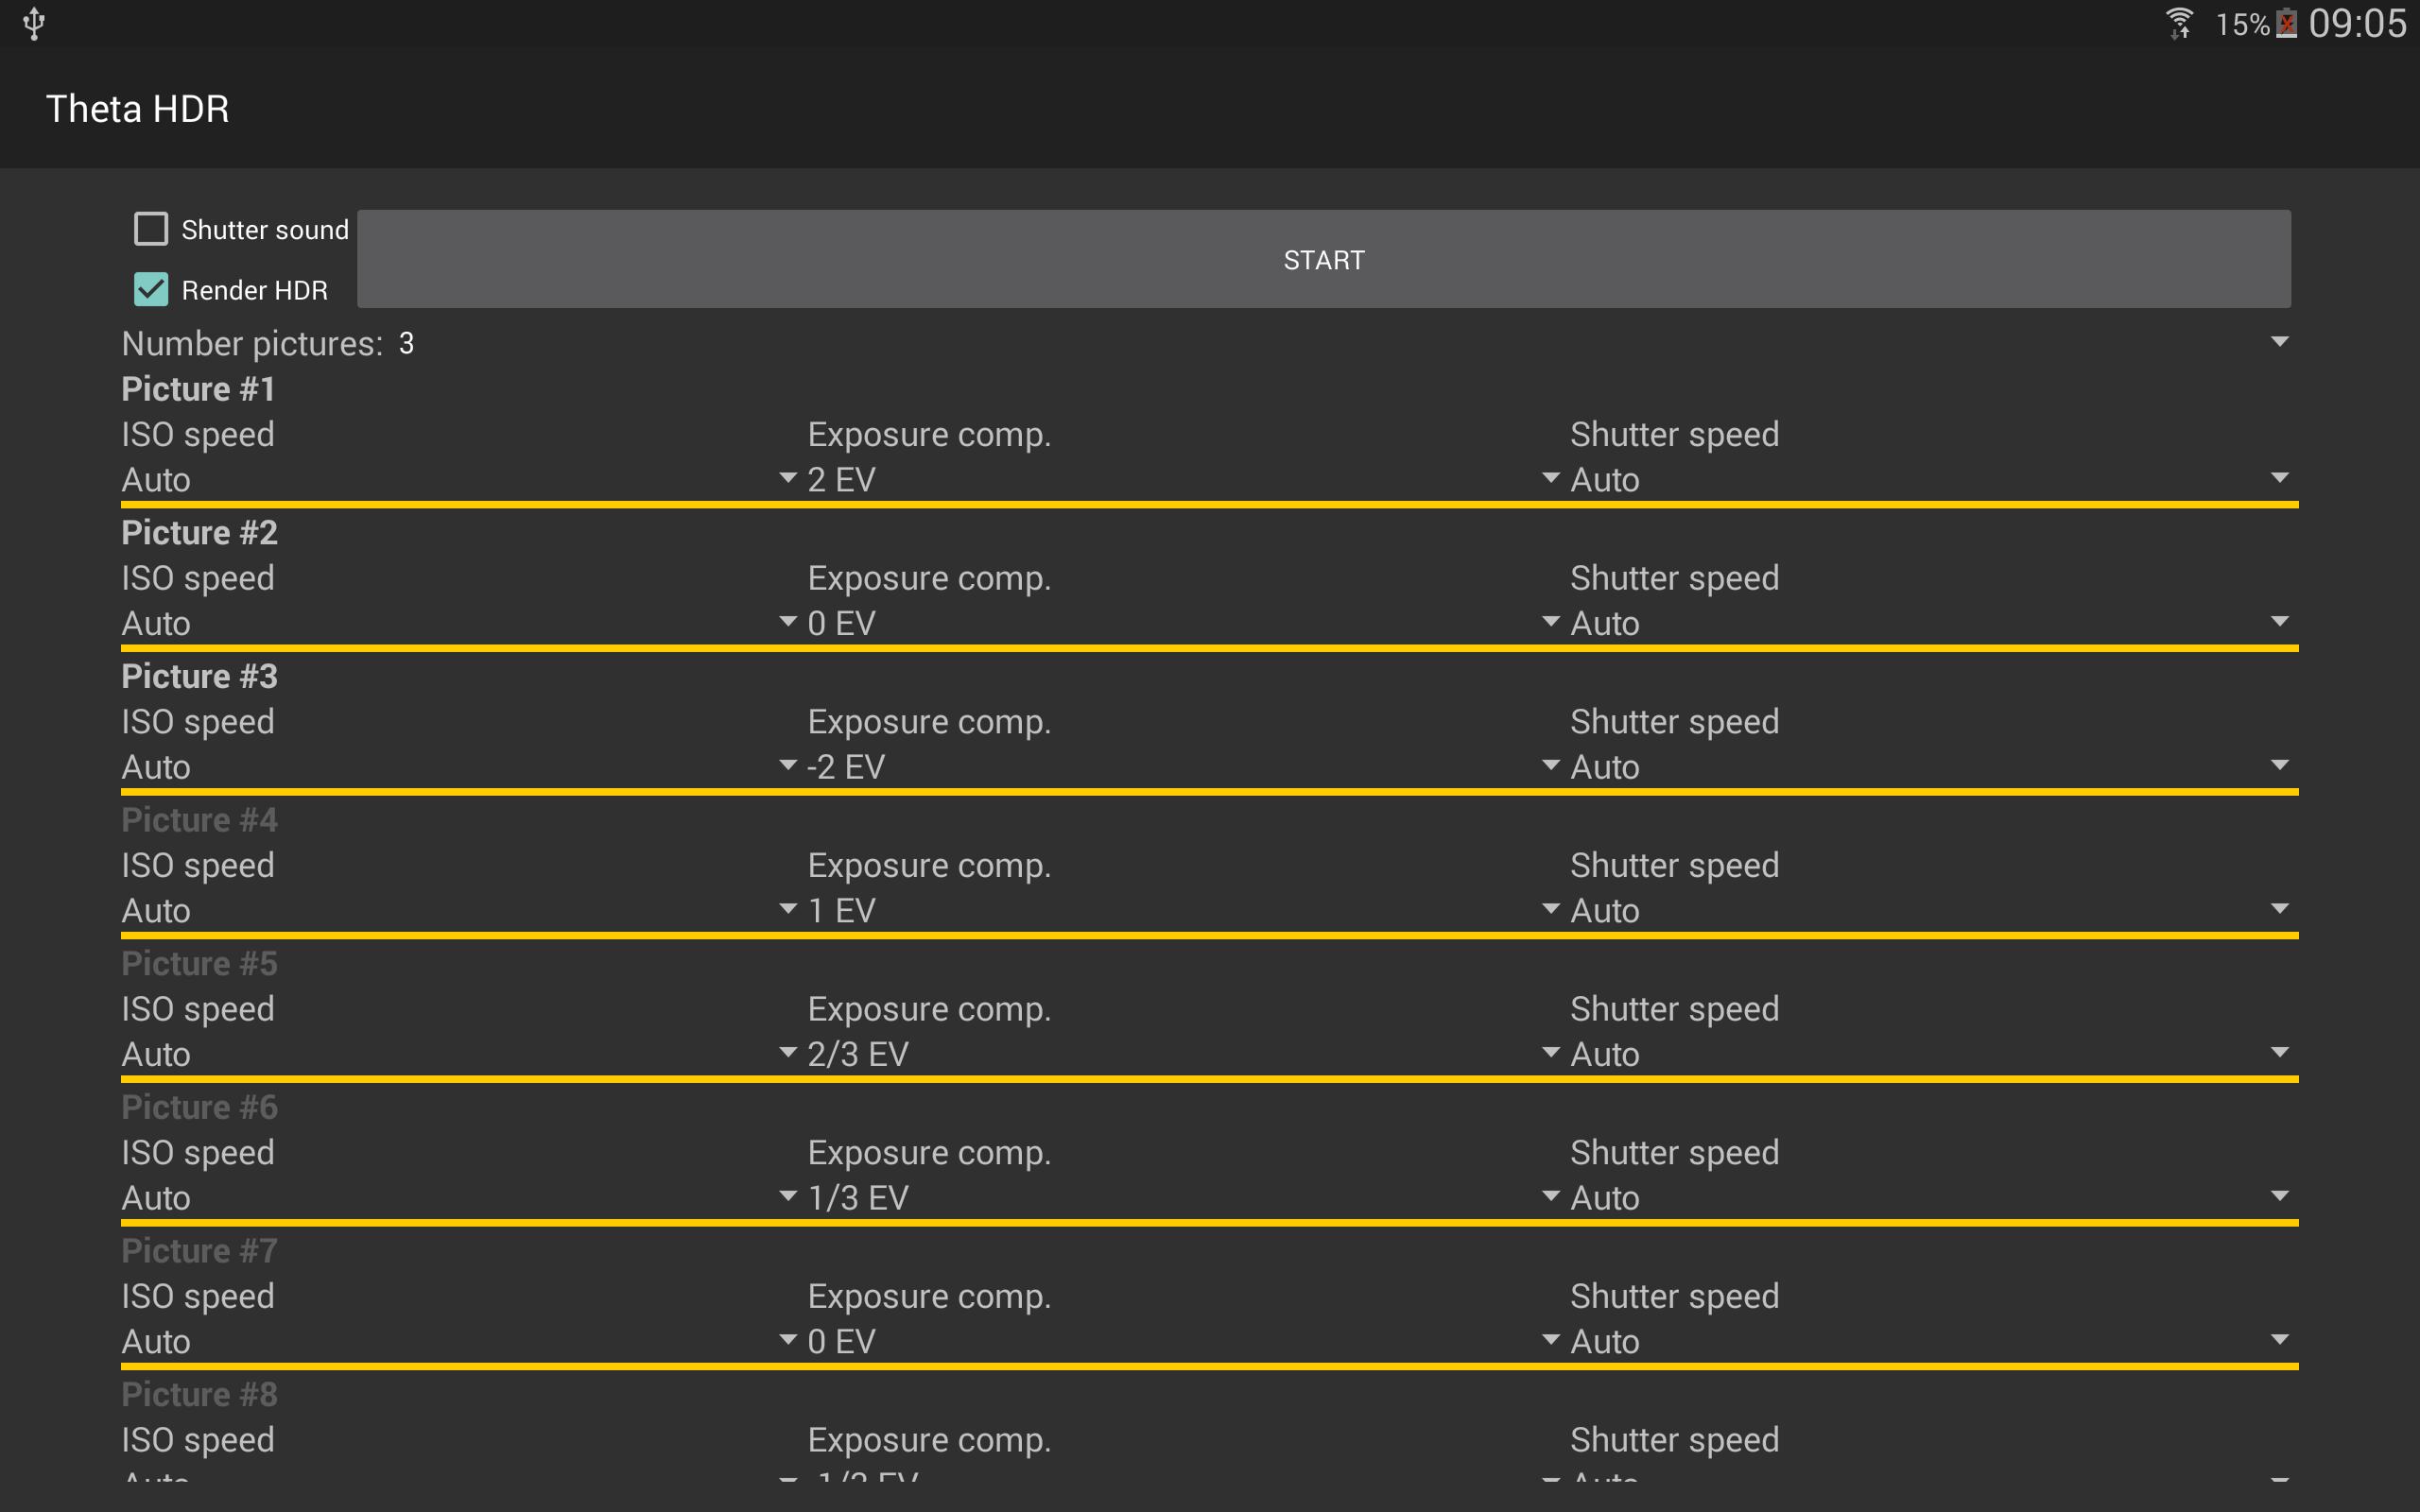Open Picture #7 ISO speed dropdown
This screenshot has width=2420, height=1512.
coord(460,1342)
